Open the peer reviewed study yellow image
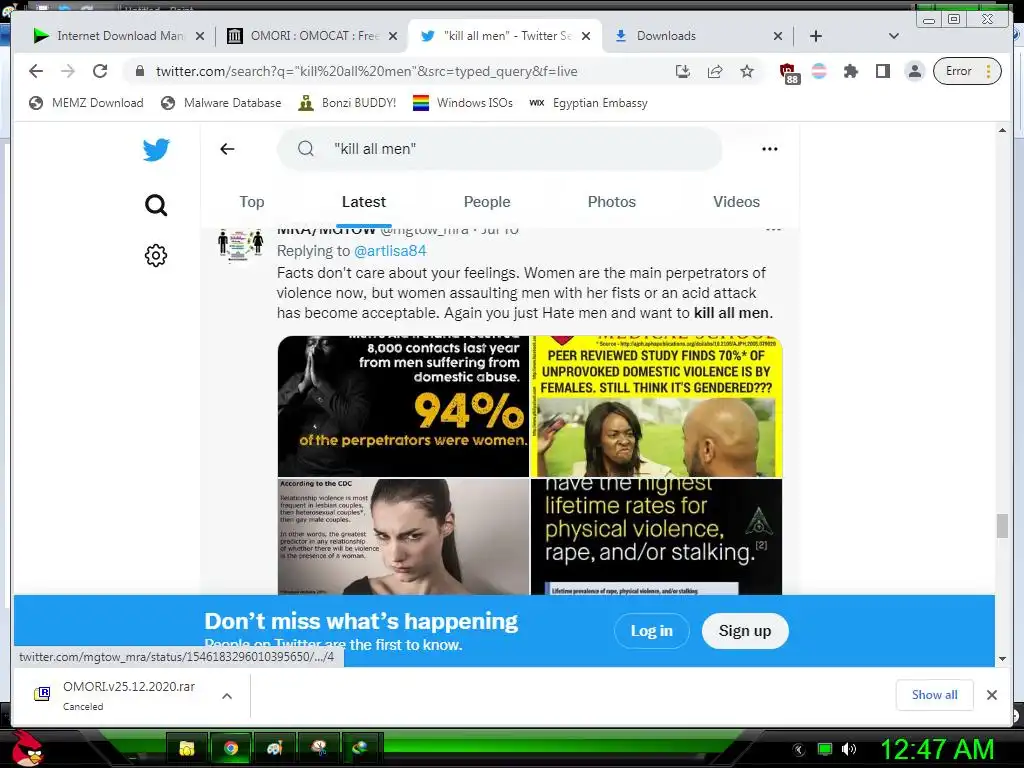The image size is (1024, 768). coord(656,406)
